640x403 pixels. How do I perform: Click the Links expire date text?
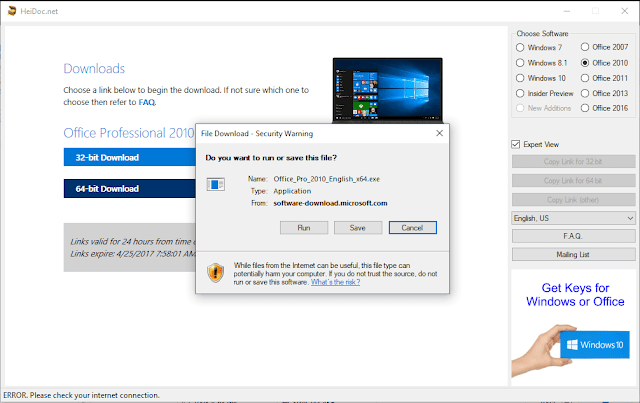click(x=133, y=254)
